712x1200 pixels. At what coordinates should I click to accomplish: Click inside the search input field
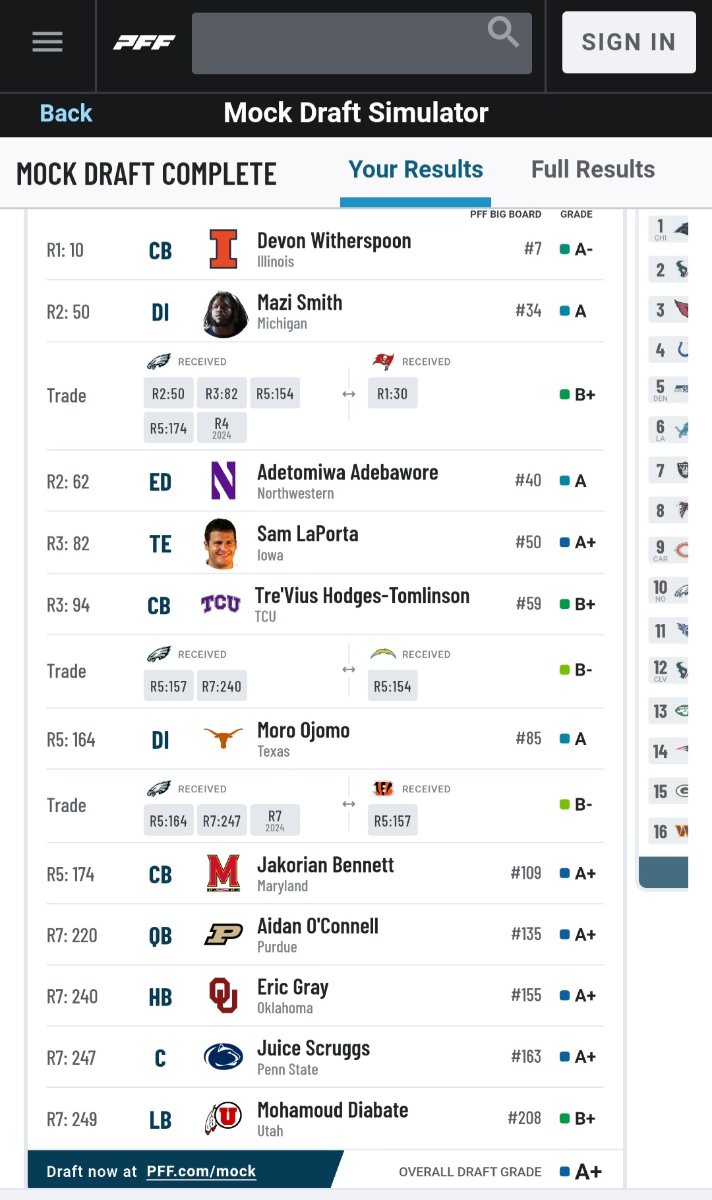pos(340,43)
